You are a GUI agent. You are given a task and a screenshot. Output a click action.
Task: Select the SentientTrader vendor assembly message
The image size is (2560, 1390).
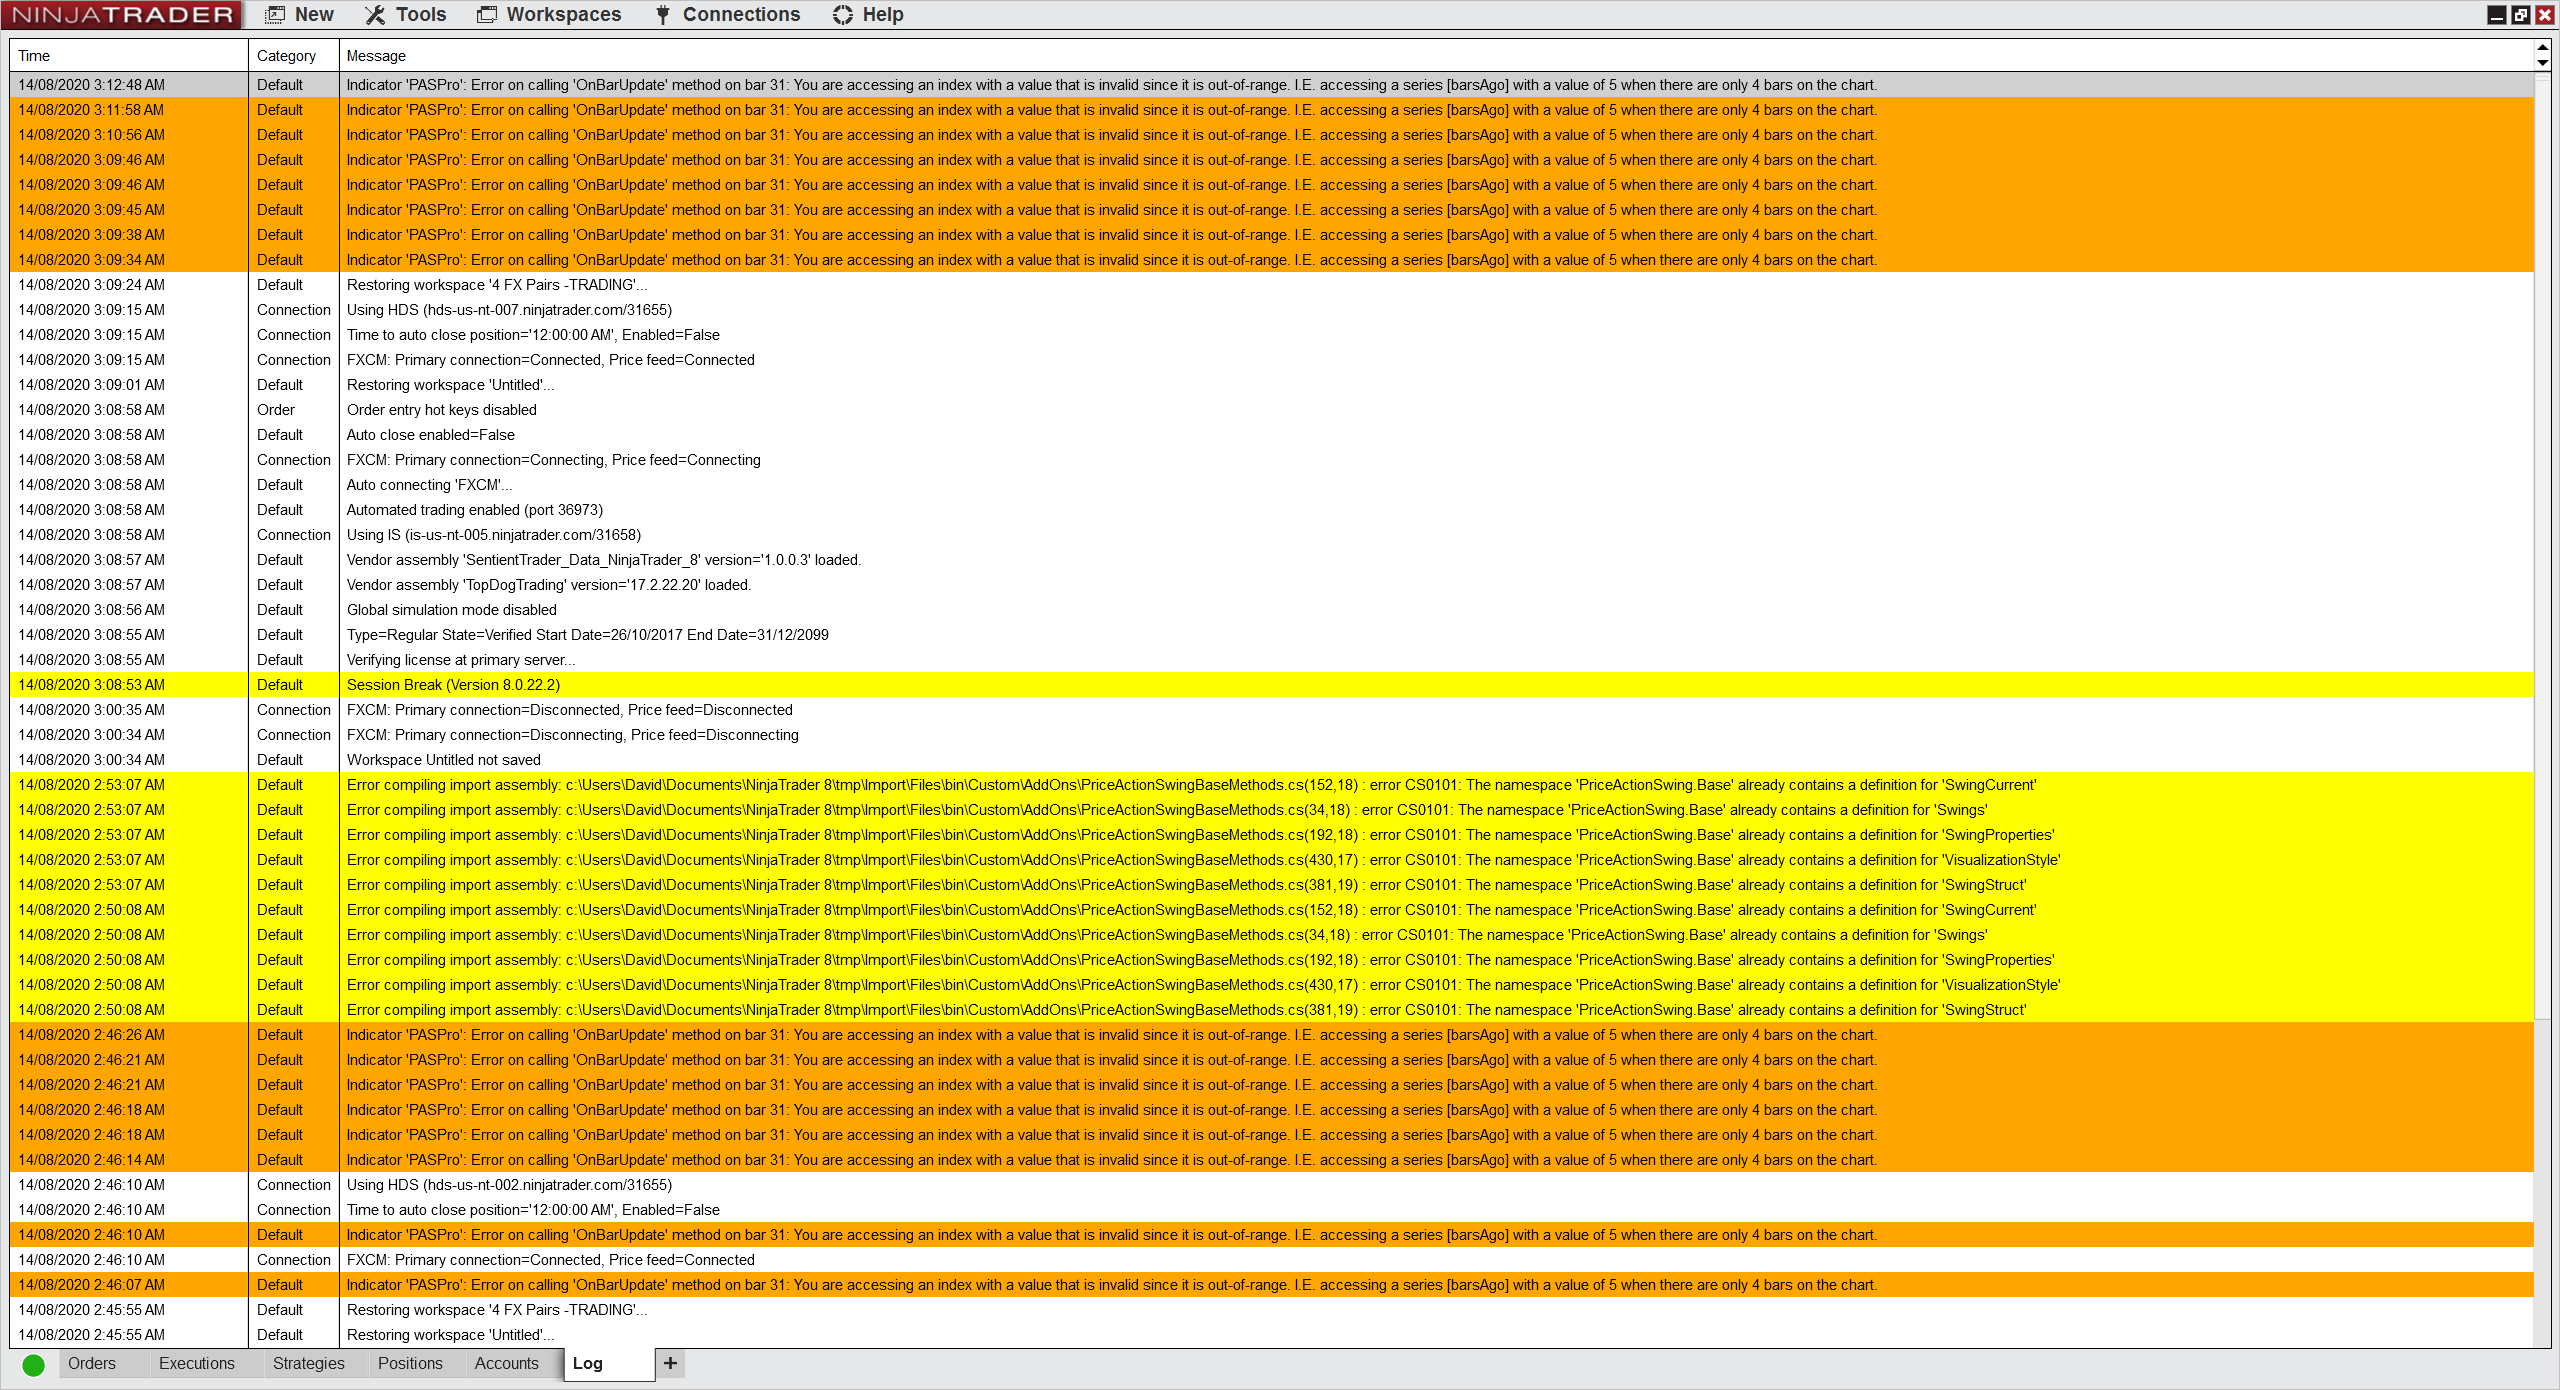[603, 560]
